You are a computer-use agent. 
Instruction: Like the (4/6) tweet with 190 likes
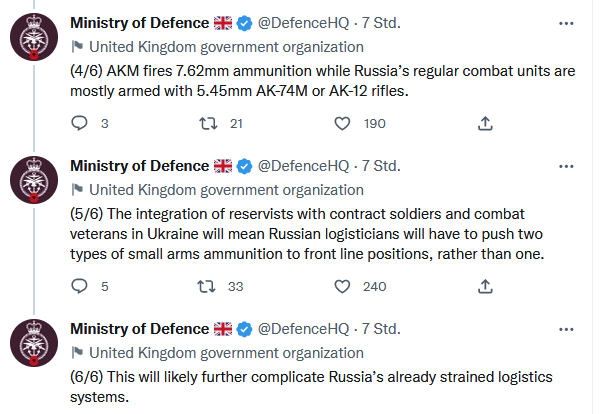pos(342,123)
